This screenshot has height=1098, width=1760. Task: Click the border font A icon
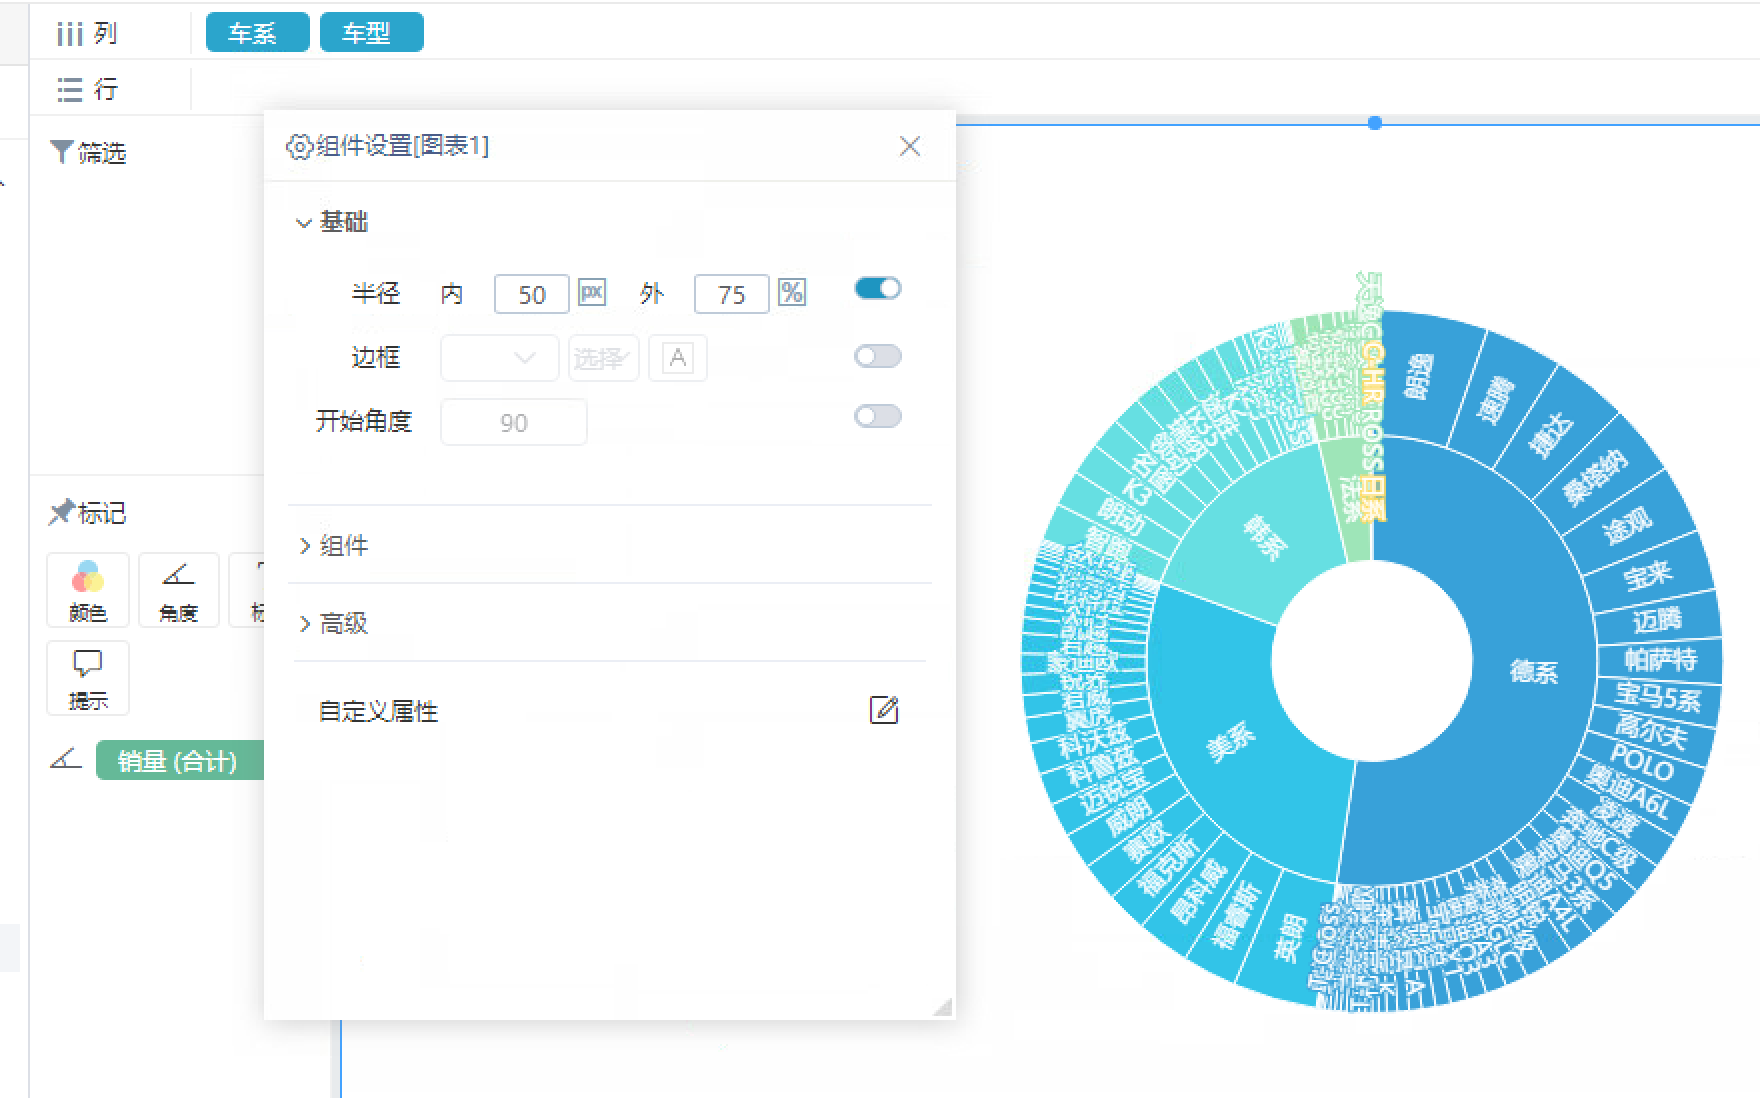pos(678,358)
